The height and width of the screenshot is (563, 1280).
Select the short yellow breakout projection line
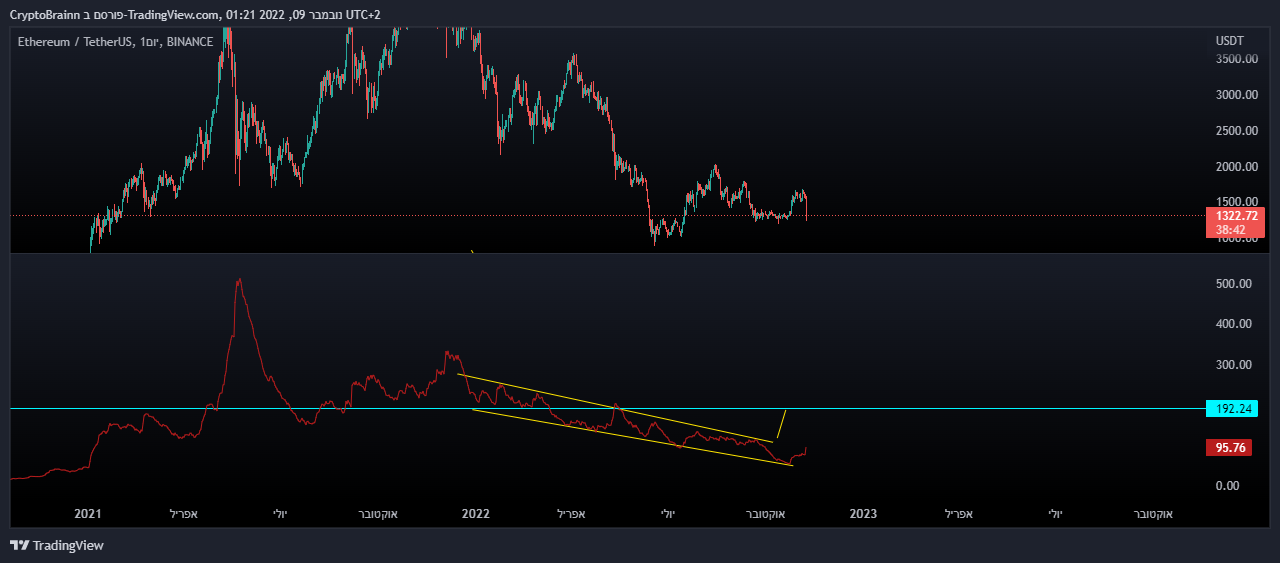[x=781, y=425]
